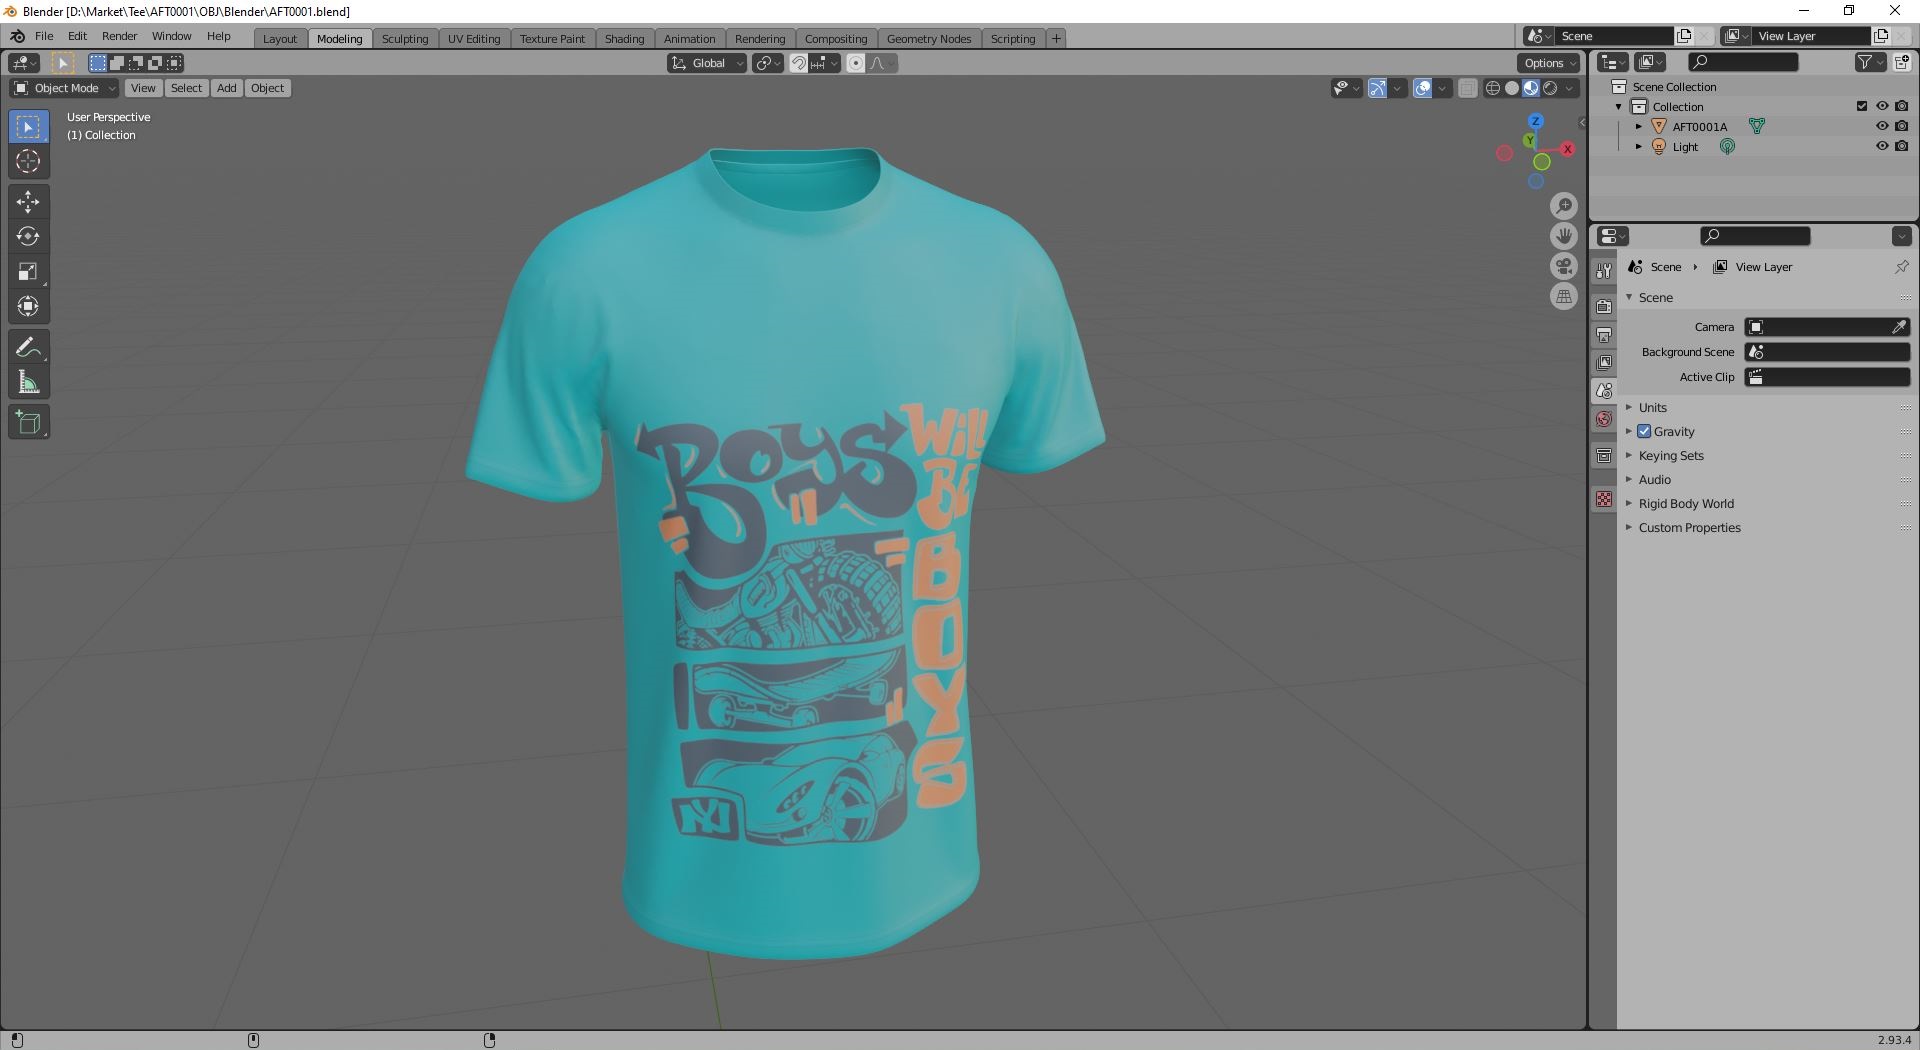
Task: Expand the Units panel
Action: pyautogui.click(x=1652, y=407)
